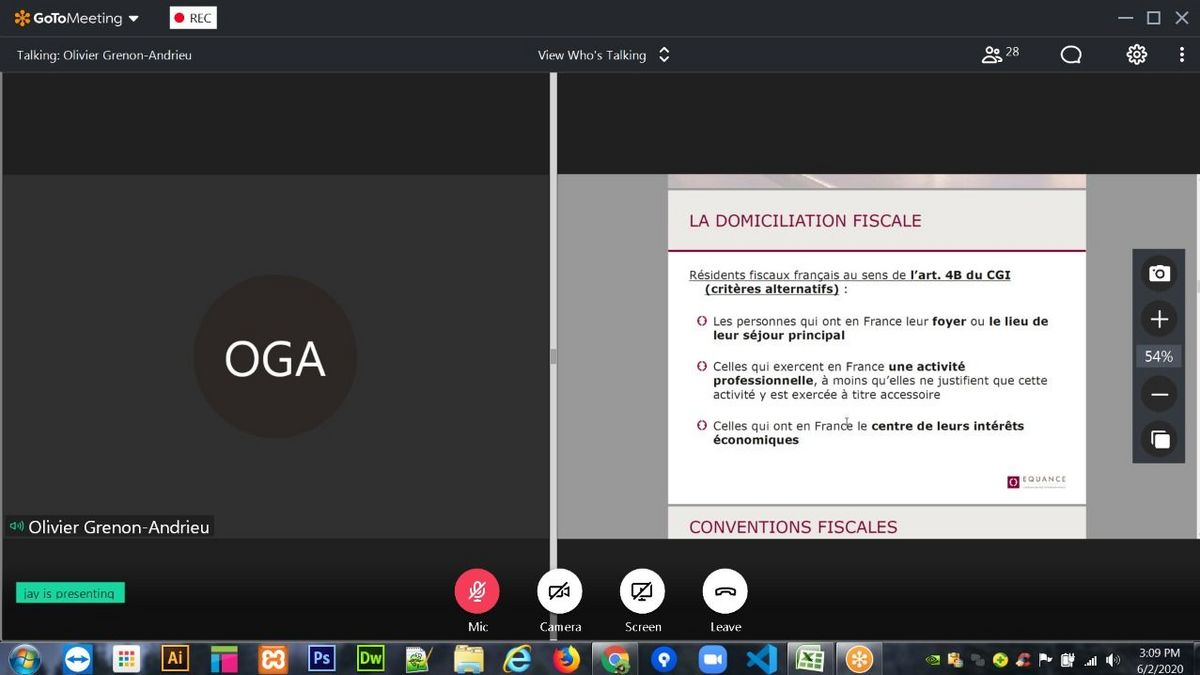Open the three-dot more options menu

click(x=1181, y=55)
